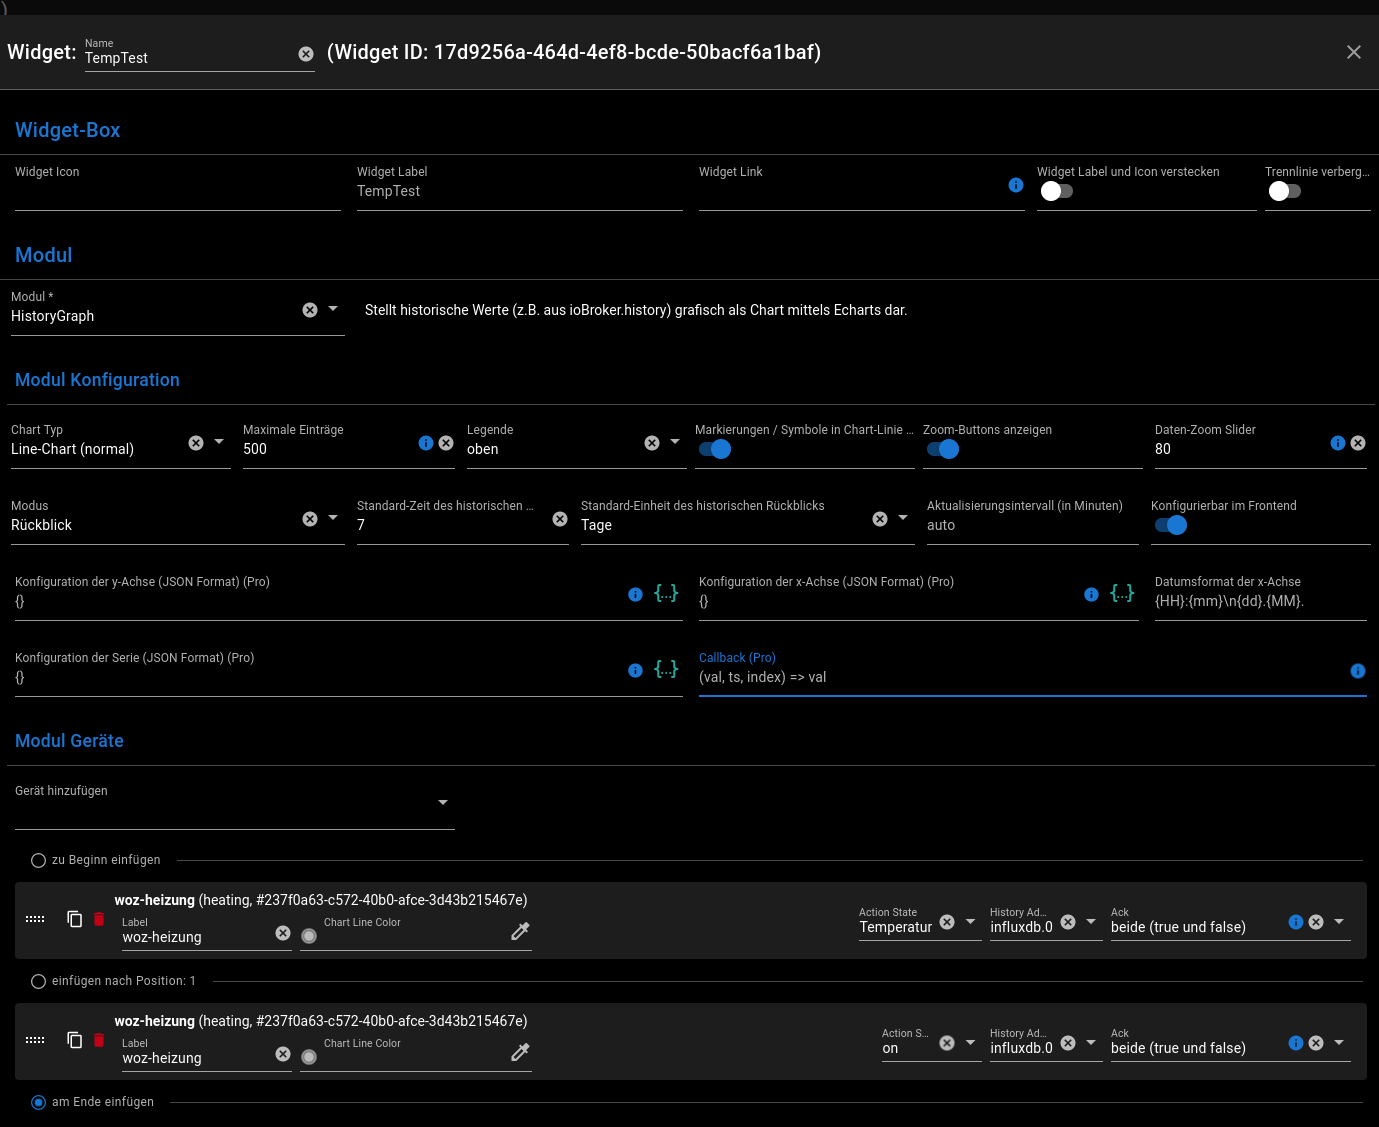Expand Action State dropdown of first device

970,921
